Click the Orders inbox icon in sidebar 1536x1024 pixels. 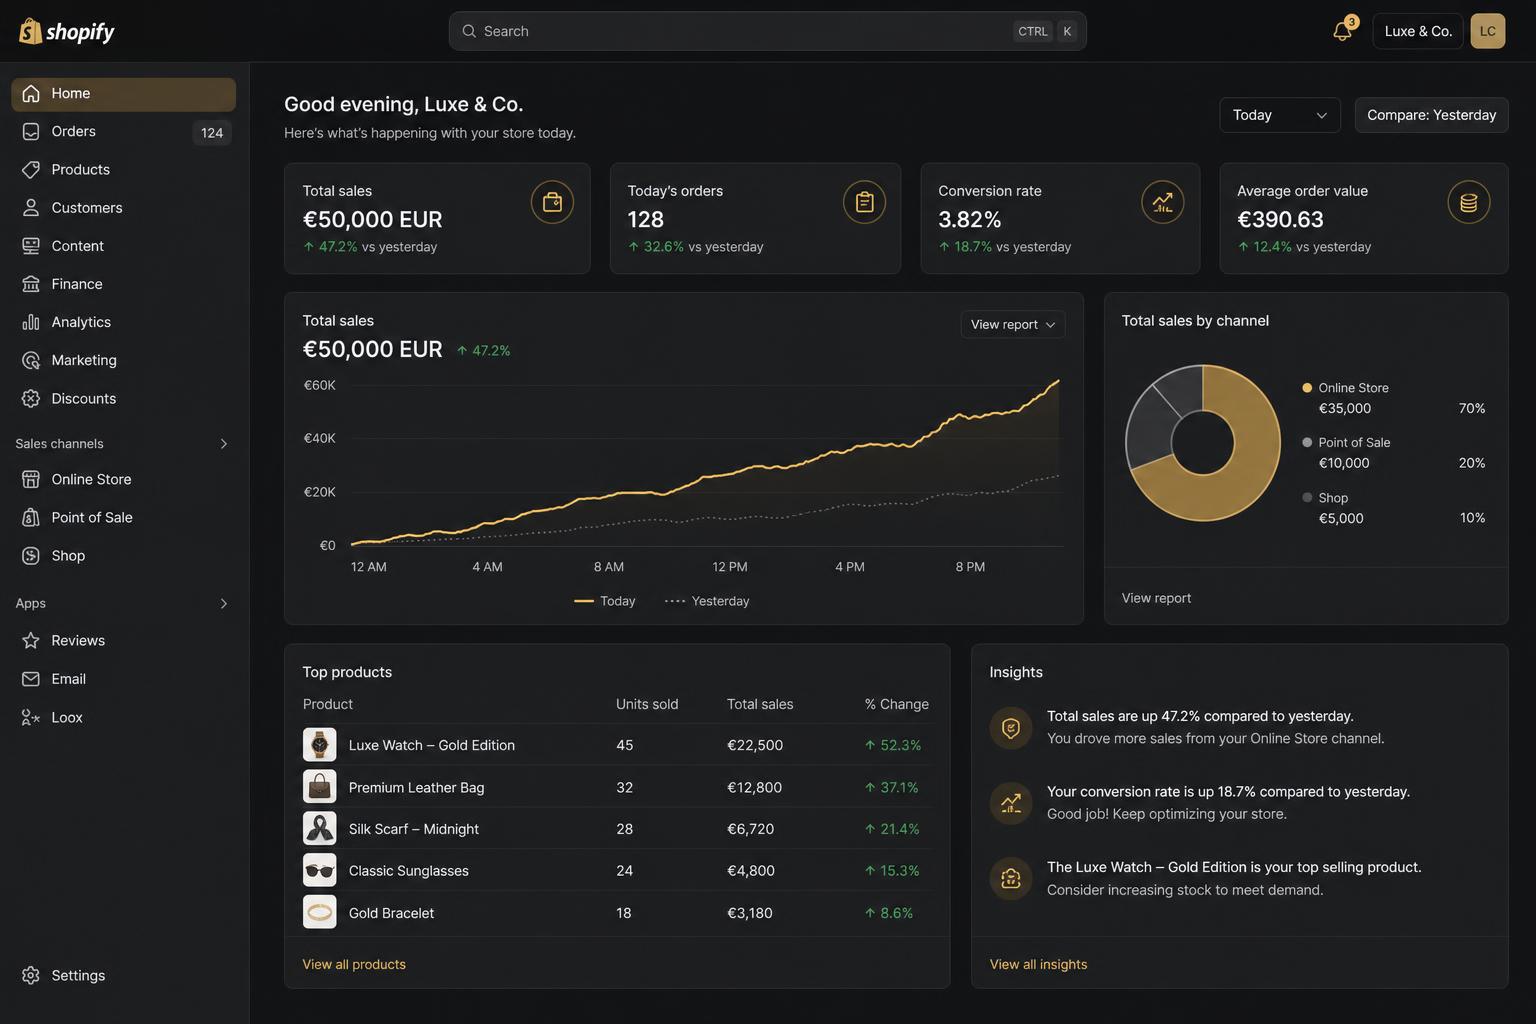pyautogui.click(x=31, y=132)
